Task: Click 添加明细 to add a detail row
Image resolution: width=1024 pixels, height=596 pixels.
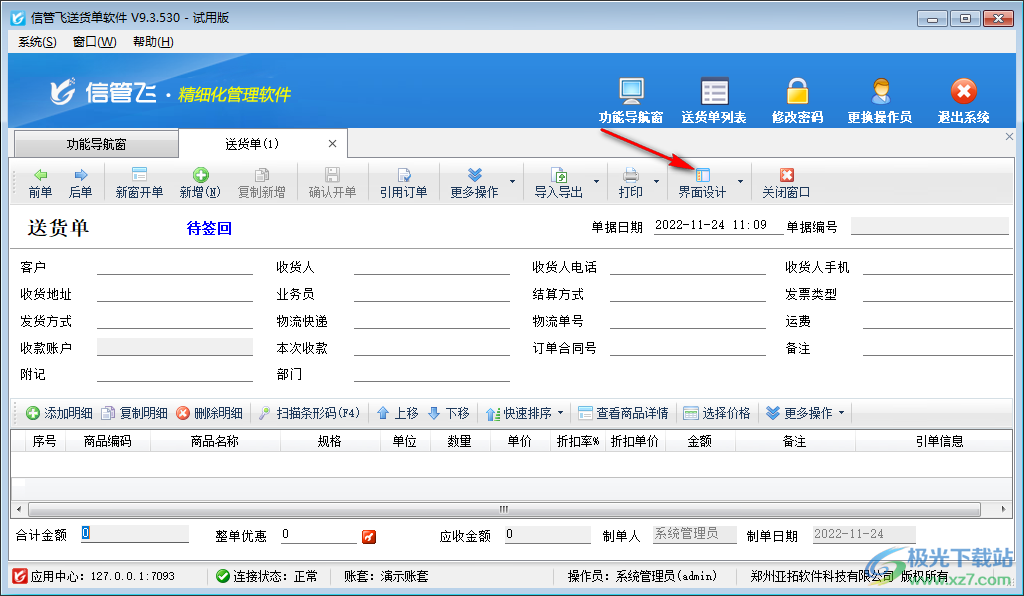Action: point(59,413)
